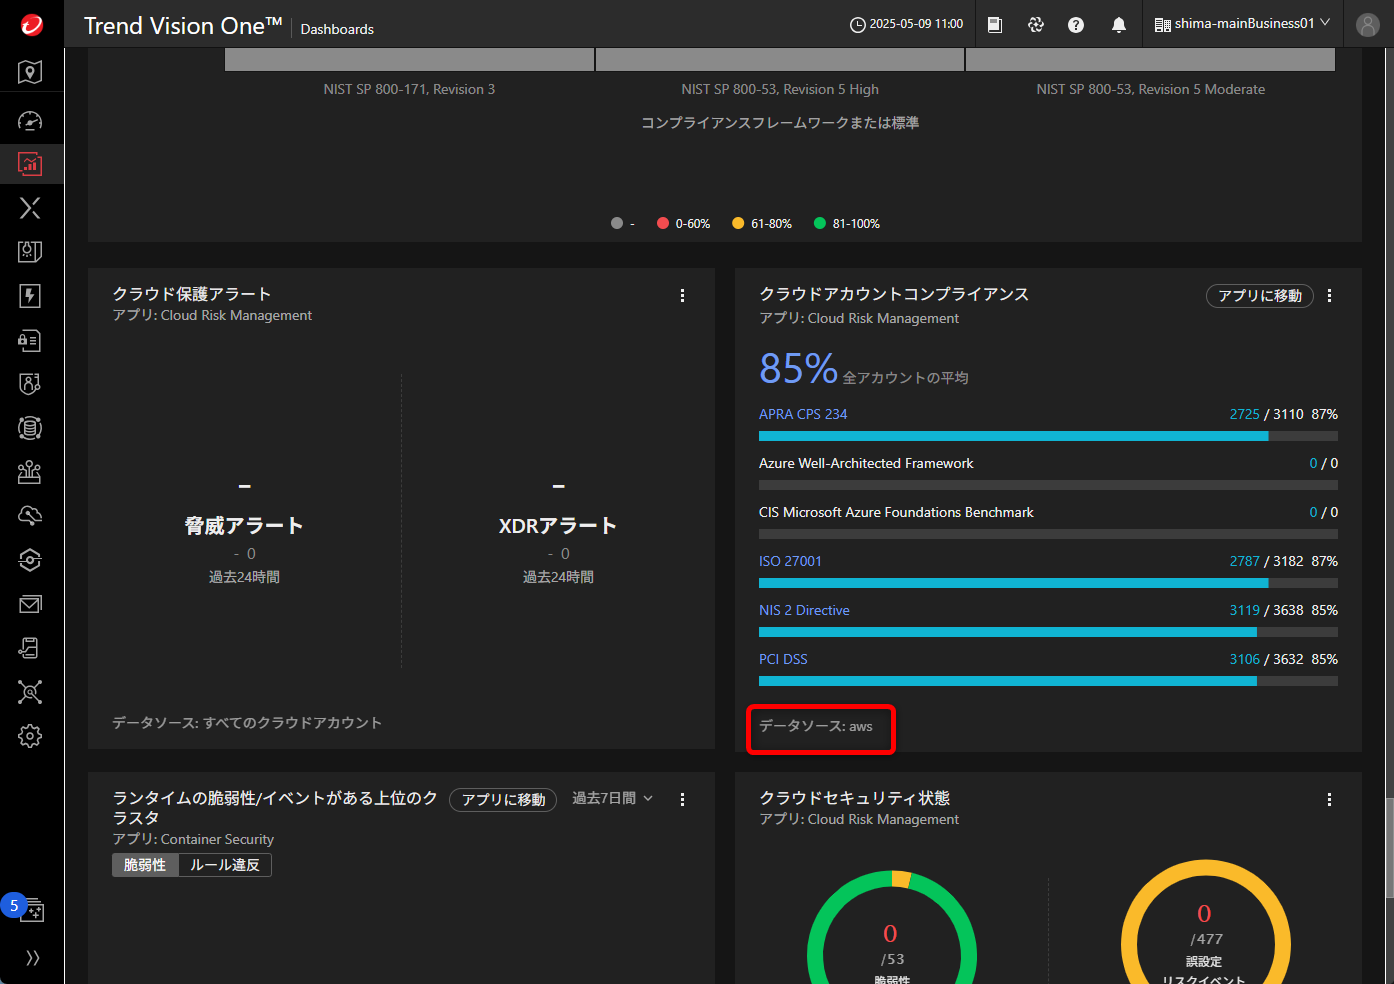Click the 脅威アラート count
1394x984 pixels.
[x=244, y=486]
